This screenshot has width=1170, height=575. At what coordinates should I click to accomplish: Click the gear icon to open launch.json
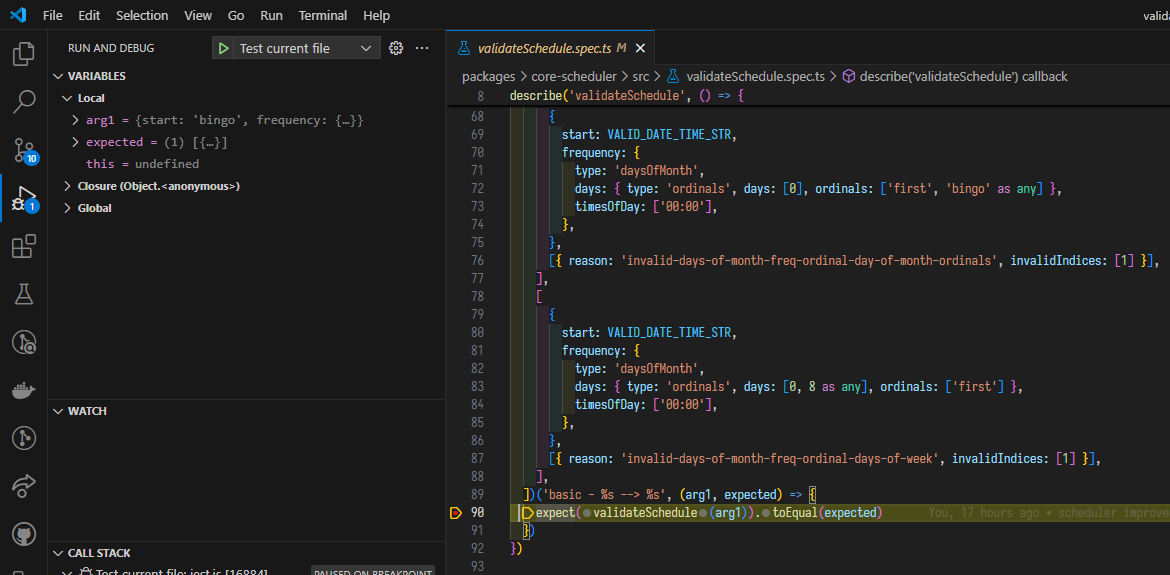(396, 48)
